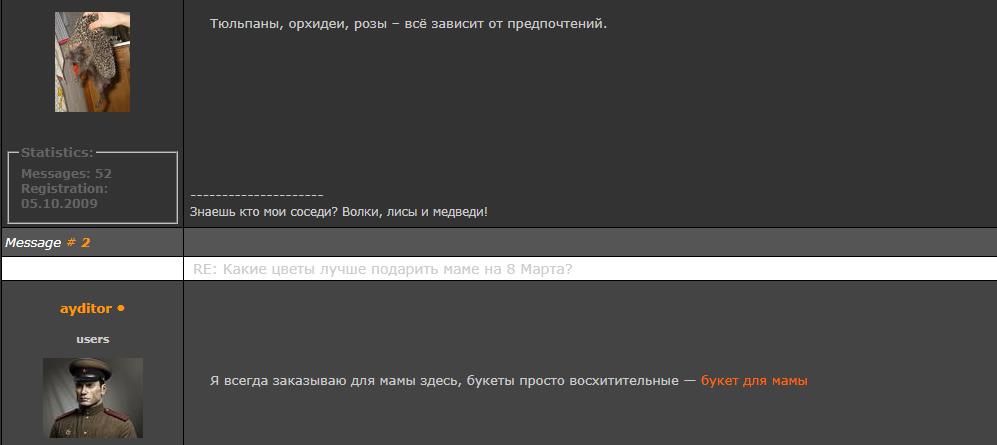Click the "Messages: 52" count
The height and width of the screenshot is (445, 997).
click(66, 174)
